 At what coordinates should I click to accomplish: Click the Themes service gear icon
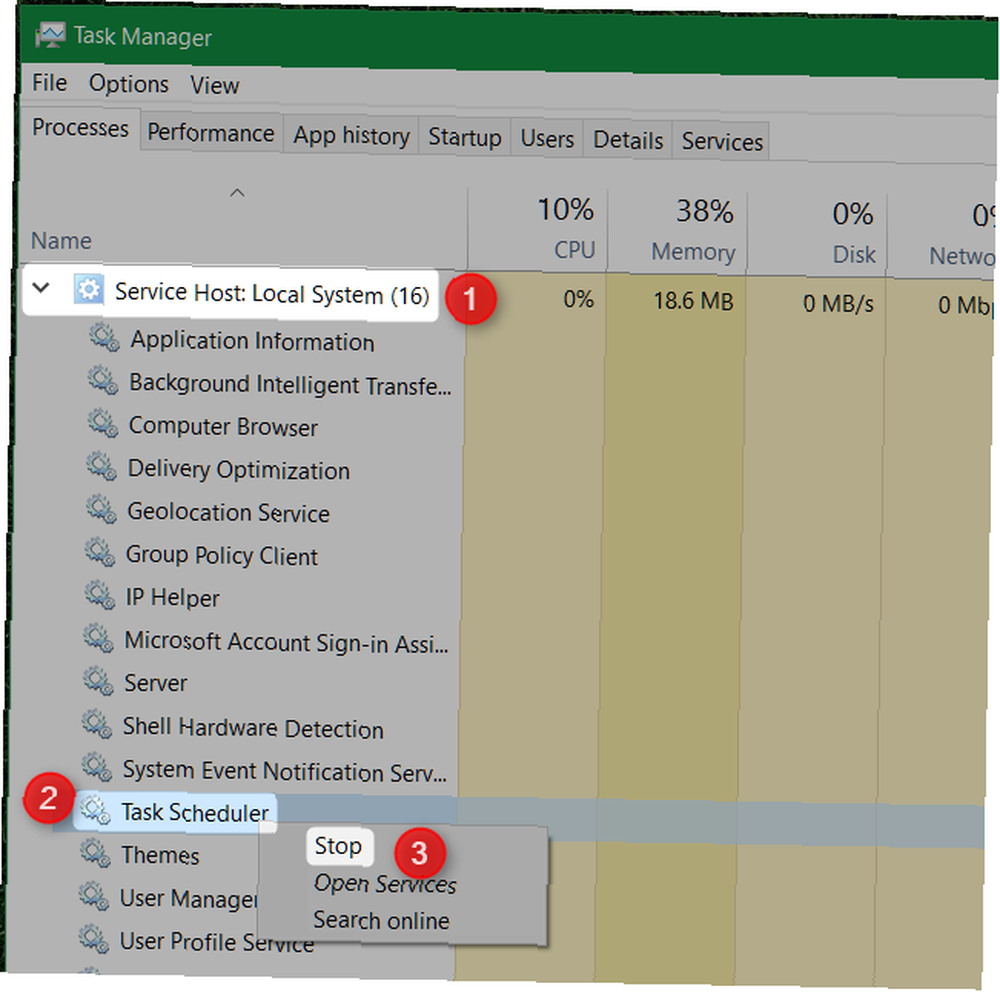tap(96, 853)
